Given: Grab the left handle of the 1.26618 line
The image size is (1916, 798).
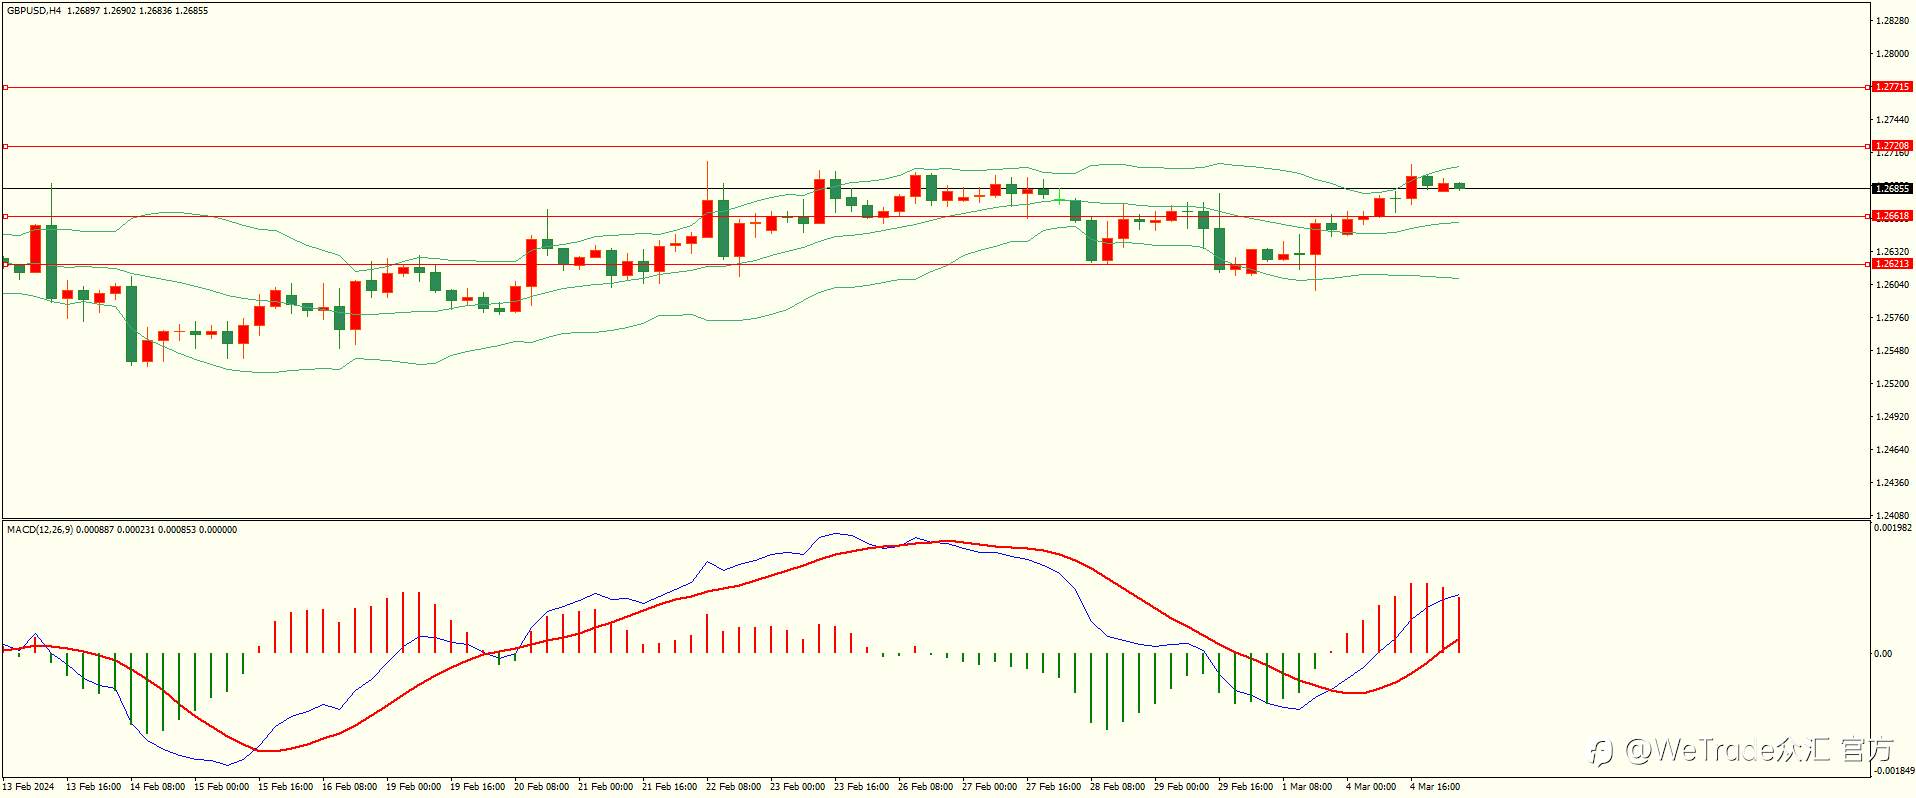Looking at the screenshot, I should click(x=5, y=216).
